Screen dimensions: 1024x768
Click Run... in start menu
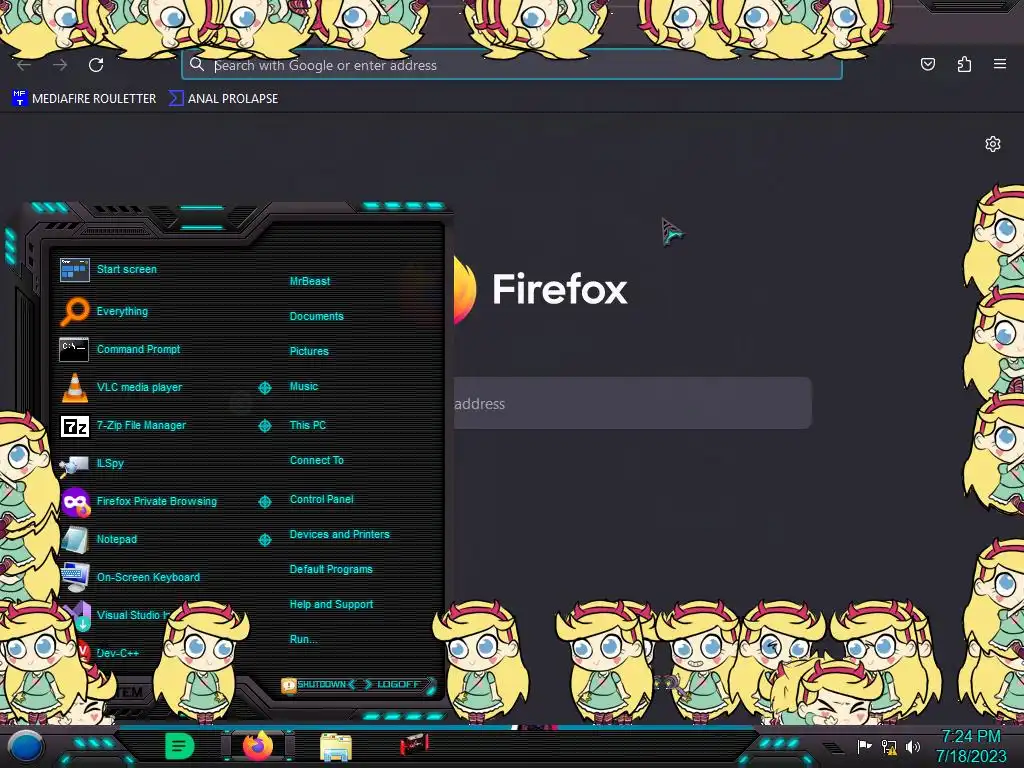[304, 639]
